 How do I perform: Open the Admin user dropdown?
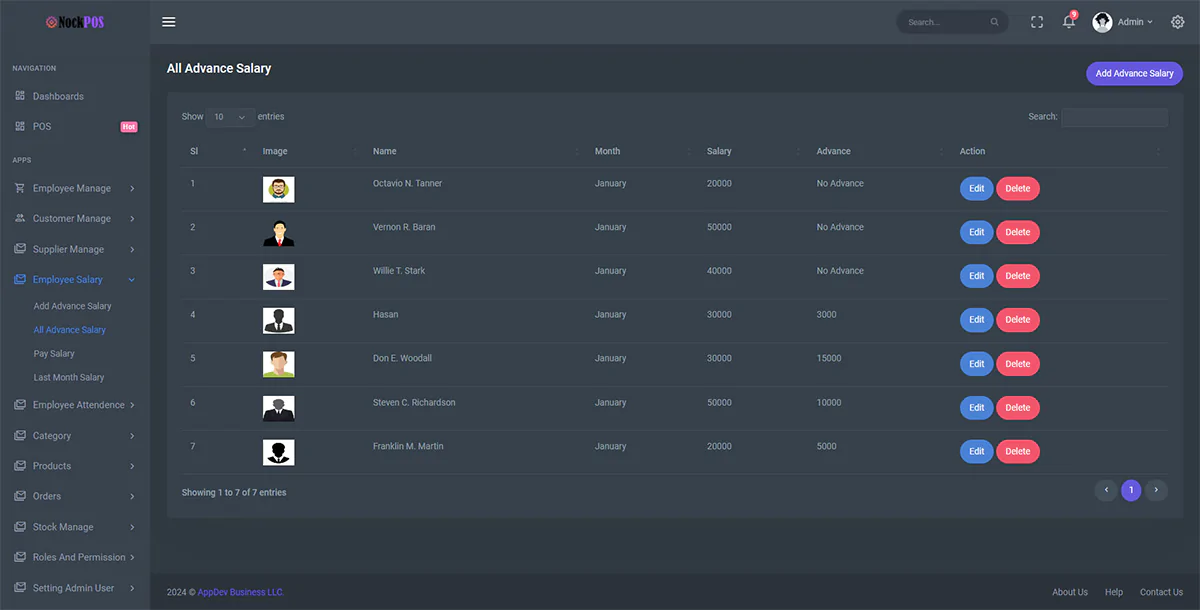coord(1123,22)
